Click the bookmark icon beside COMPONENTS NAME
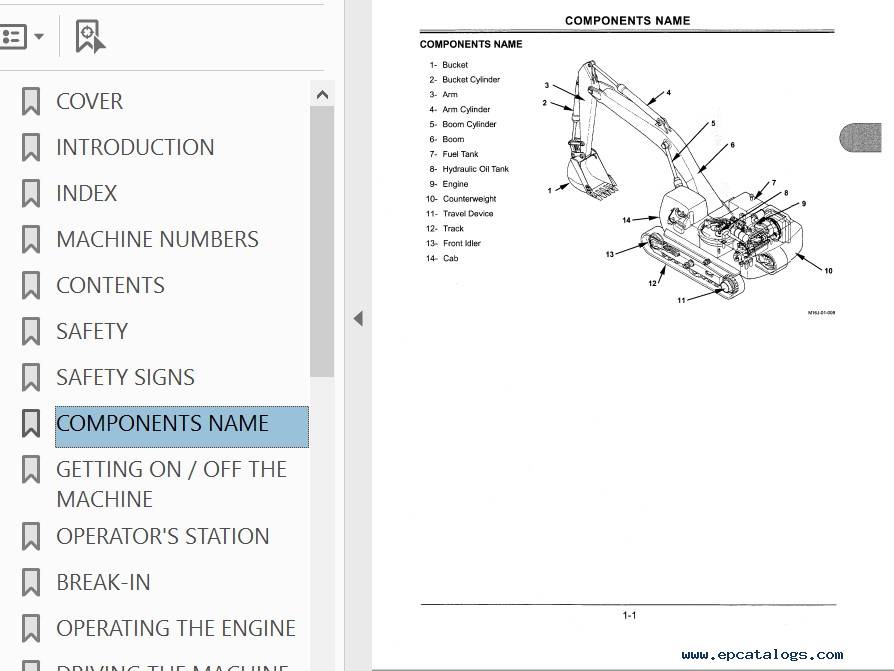This screenshot has width=894, height=671. [31, 424]
